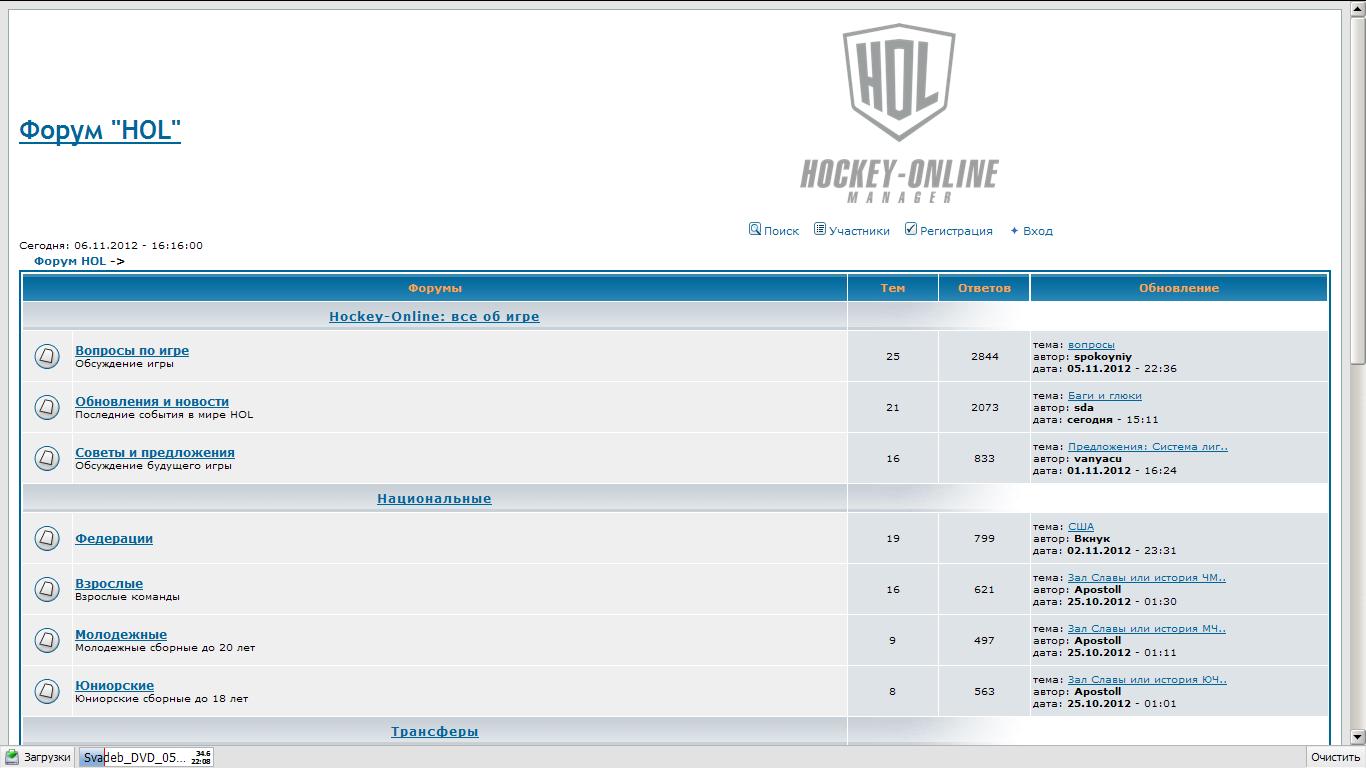Click forum icon beside Советы и предложения

pos(47,458)
